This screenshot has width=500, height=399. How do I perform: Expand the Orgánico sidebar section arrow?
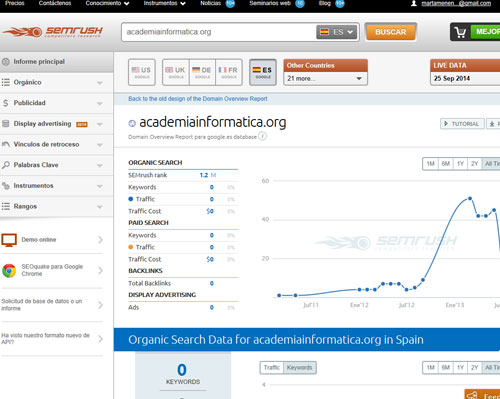coord(100,83)
